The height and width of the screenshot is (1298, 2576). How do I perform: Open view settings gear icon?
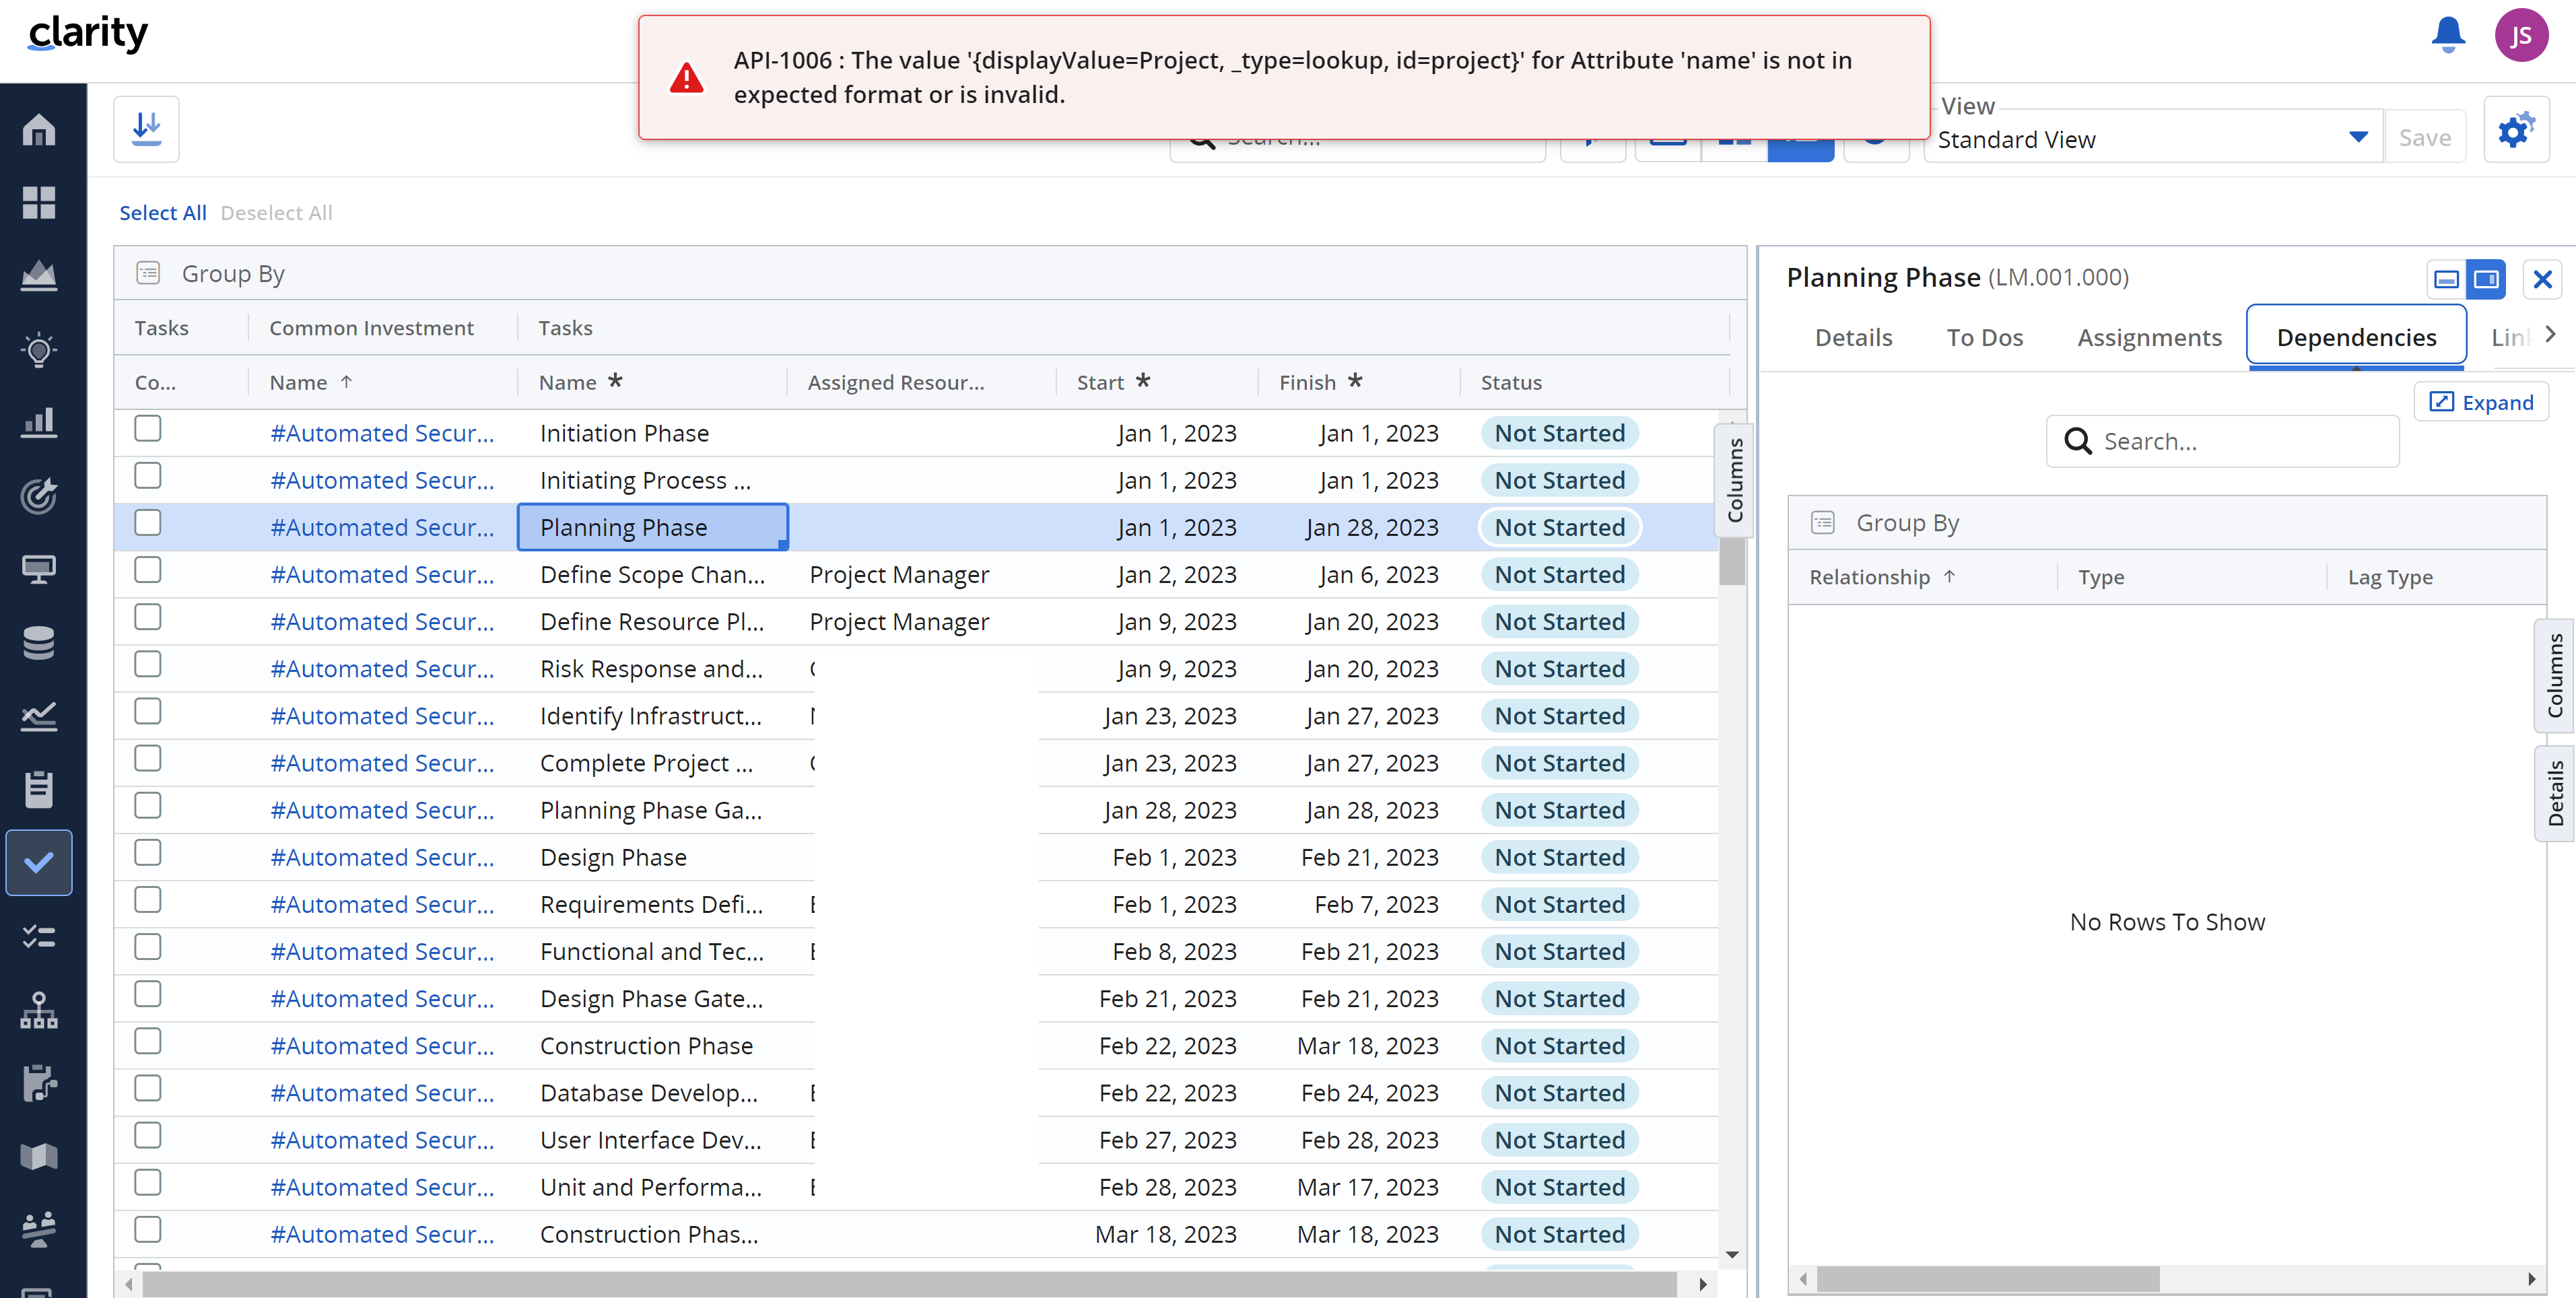(2515, 131)
